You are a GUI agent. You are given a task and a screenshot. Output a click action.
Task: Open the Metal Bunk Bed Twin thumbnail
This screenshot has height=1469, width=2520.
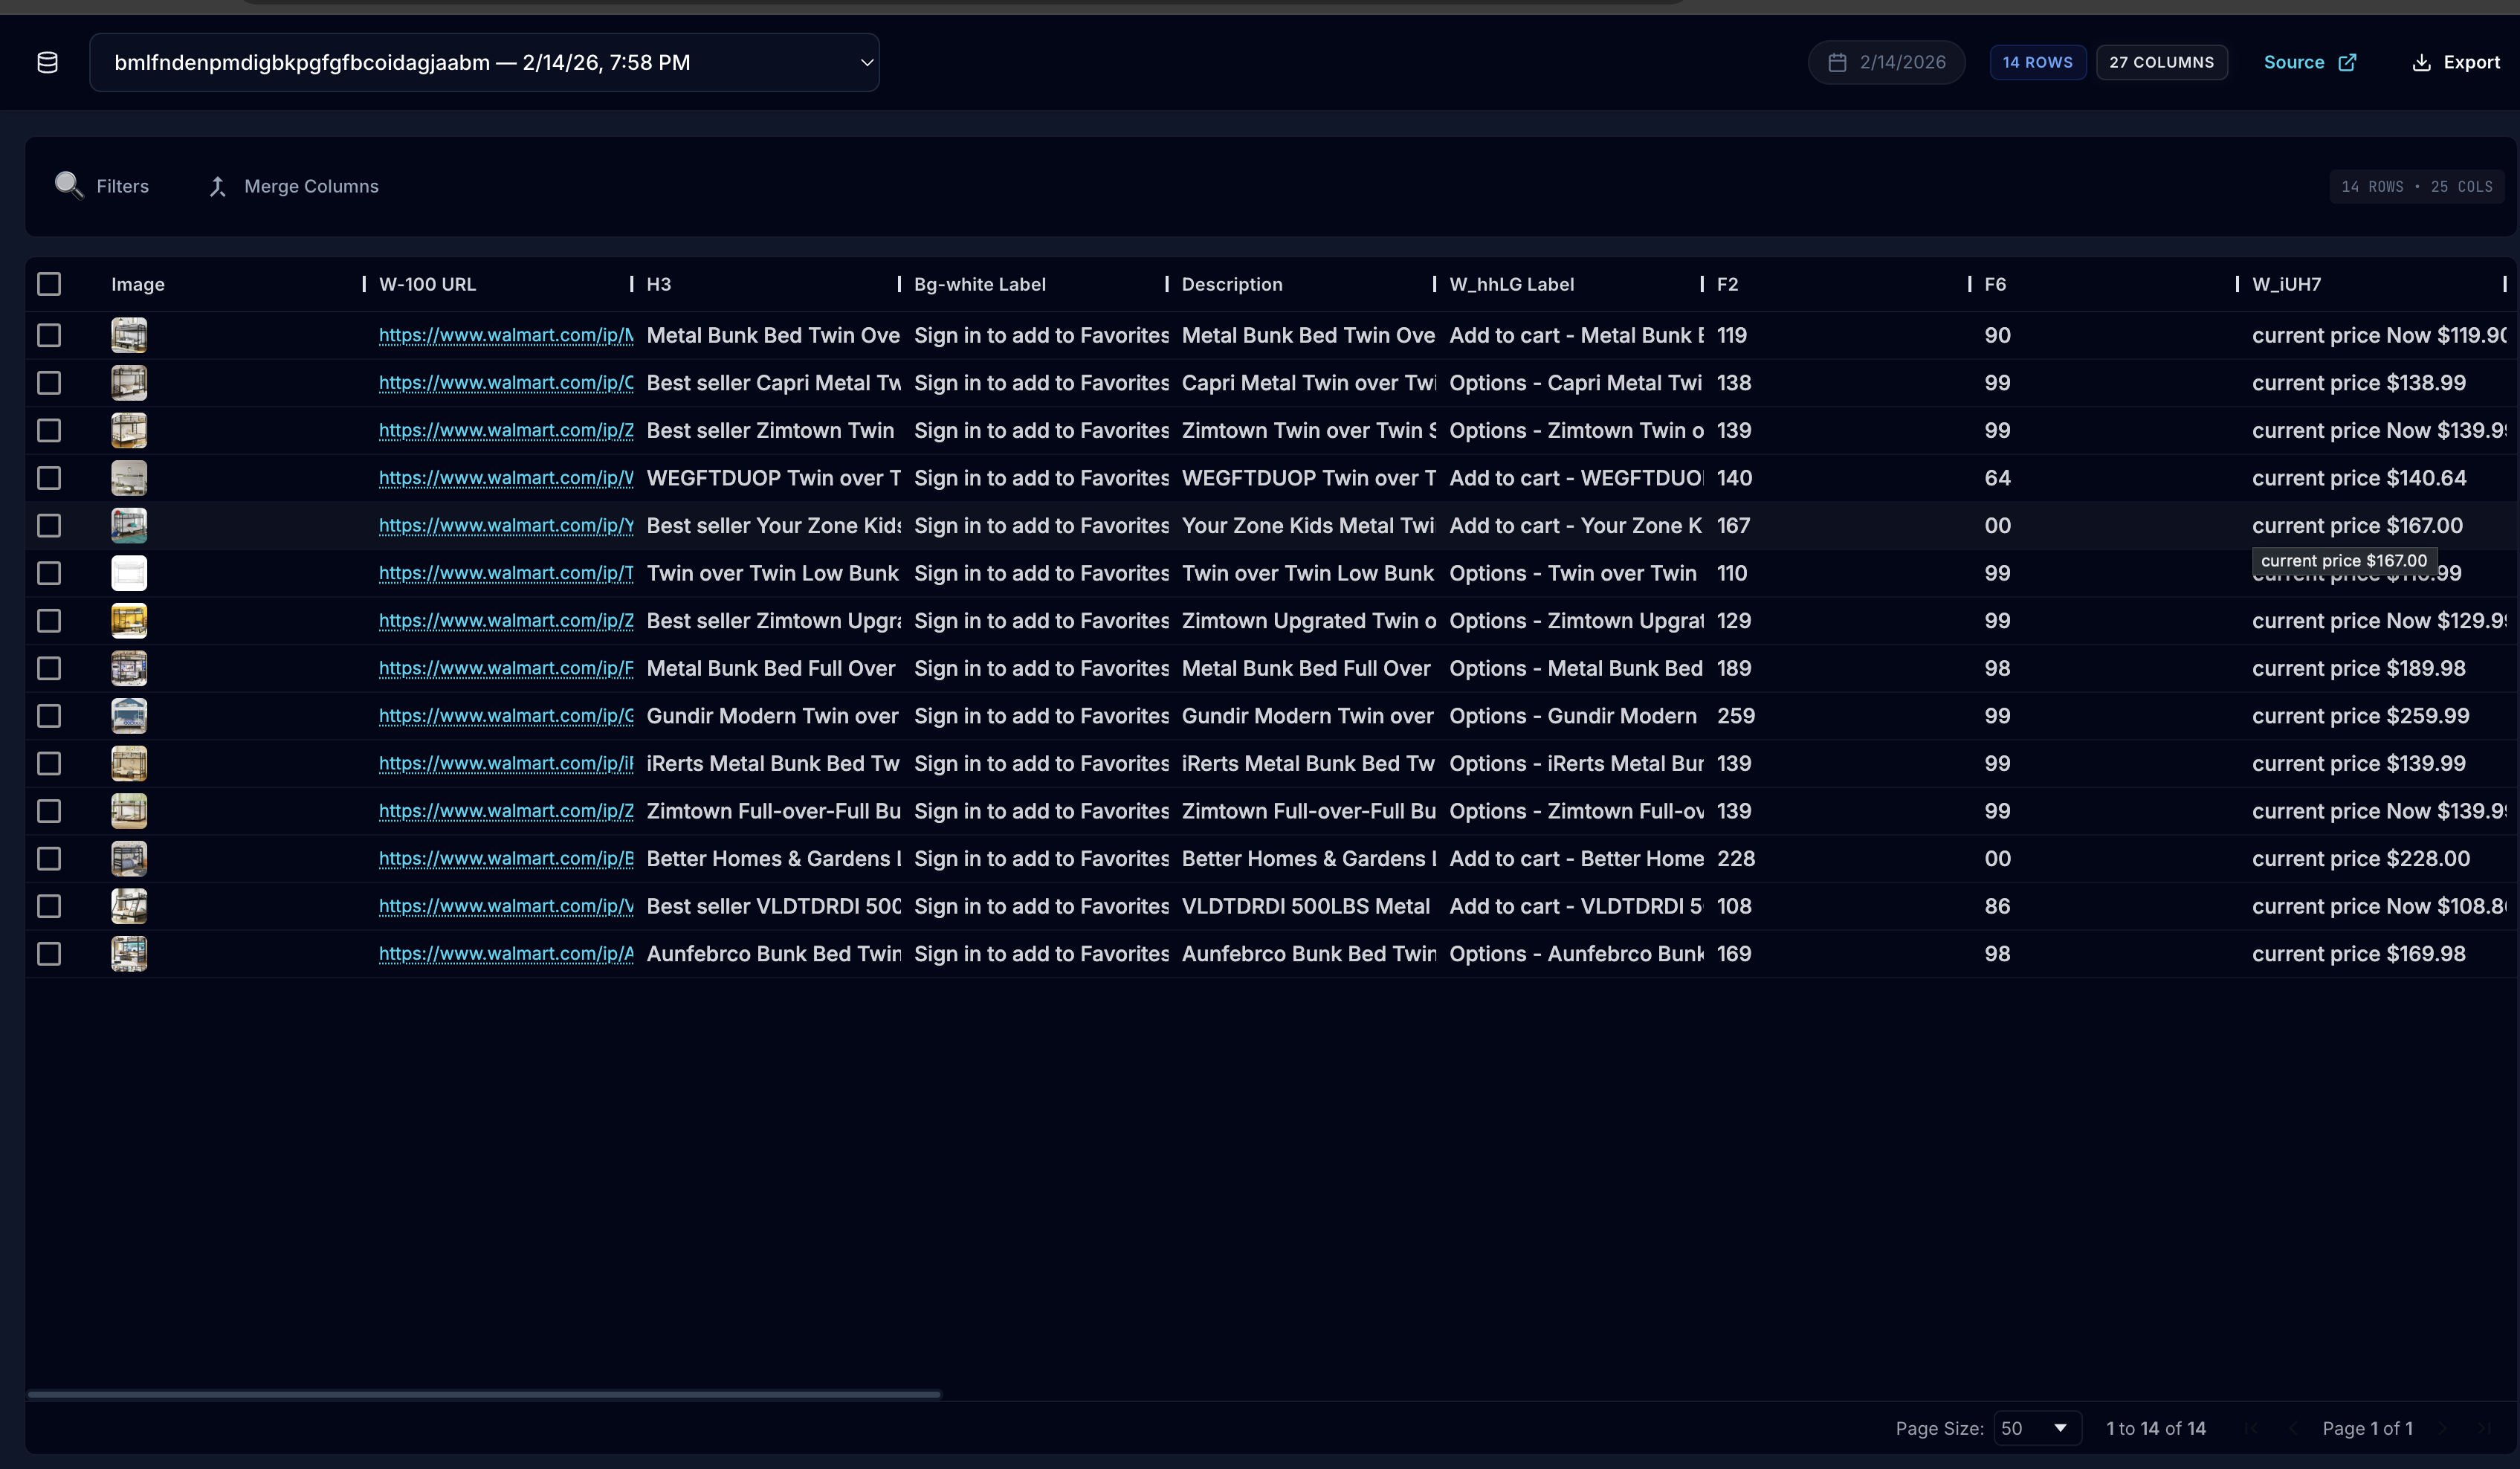point(129,335)
